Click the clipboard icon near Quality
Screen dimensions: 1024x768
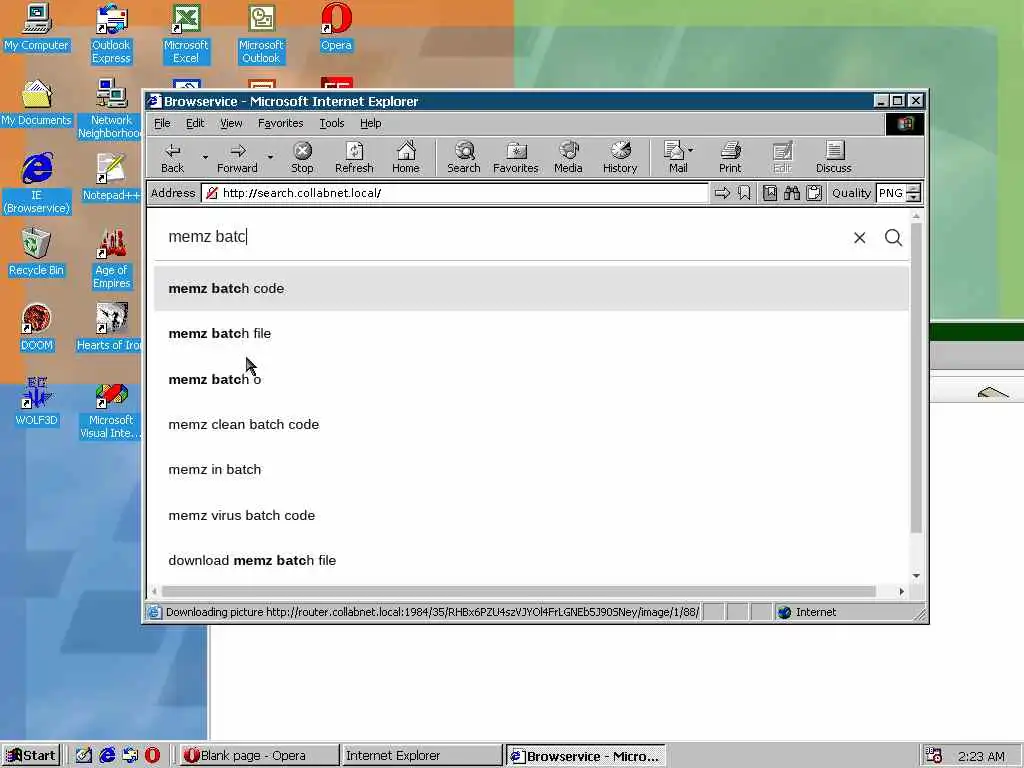click(x=814, y=193)
